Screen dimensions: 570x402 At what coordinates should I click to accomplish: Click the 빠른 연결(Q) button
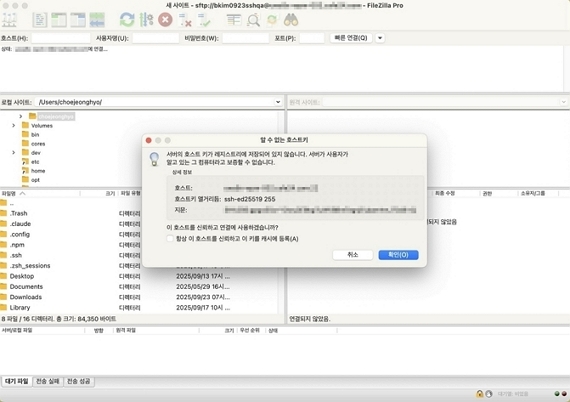(x=351, y=38)
